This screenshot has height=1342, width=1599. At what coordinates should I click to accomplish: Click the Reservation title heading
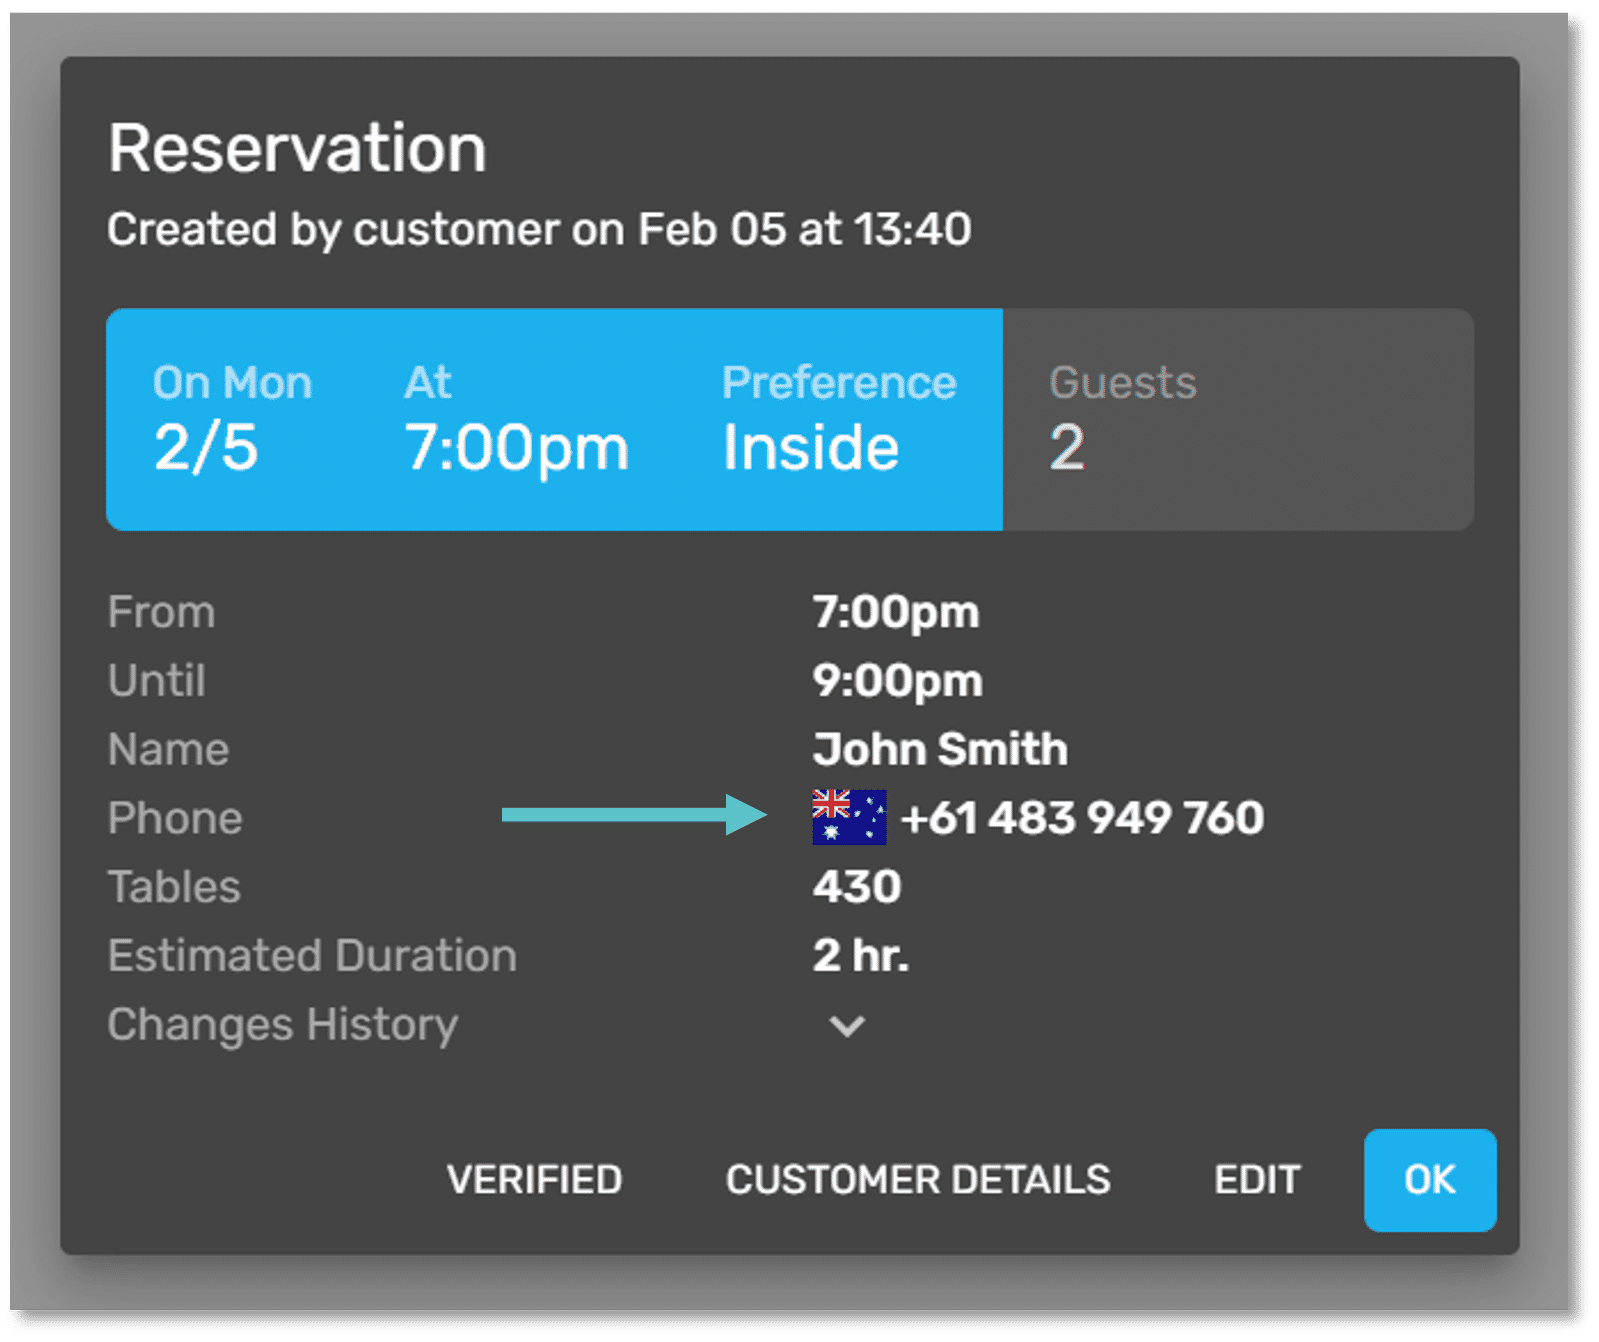click(297, 148)
